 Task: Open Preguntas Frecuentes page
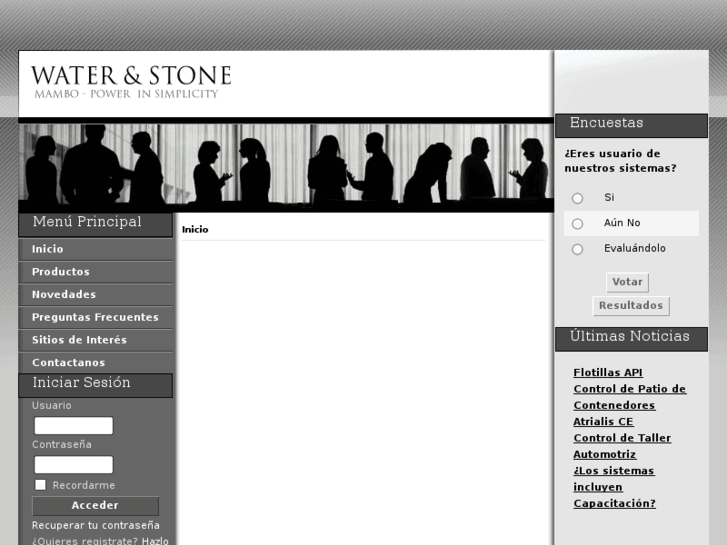pyautogui.click(x=96, y=317)
